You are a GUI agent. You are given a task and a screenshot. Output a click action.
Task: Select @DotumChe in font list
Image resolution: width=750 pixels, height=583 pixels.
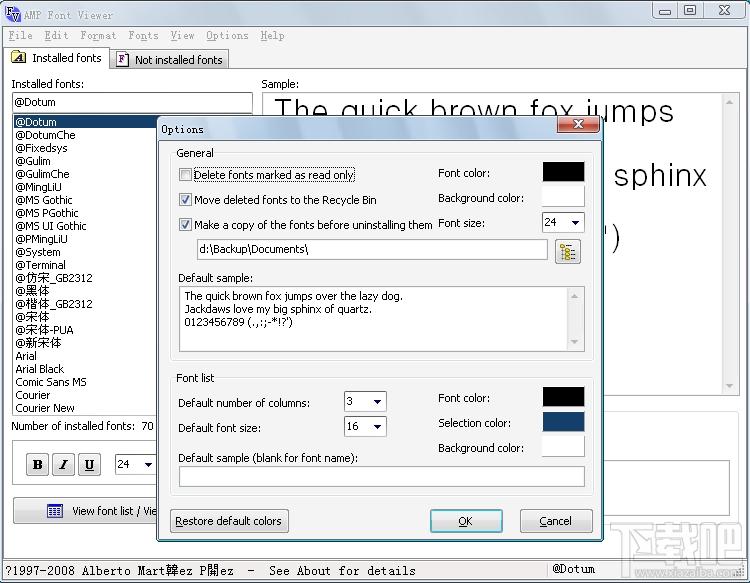[45, 135]
